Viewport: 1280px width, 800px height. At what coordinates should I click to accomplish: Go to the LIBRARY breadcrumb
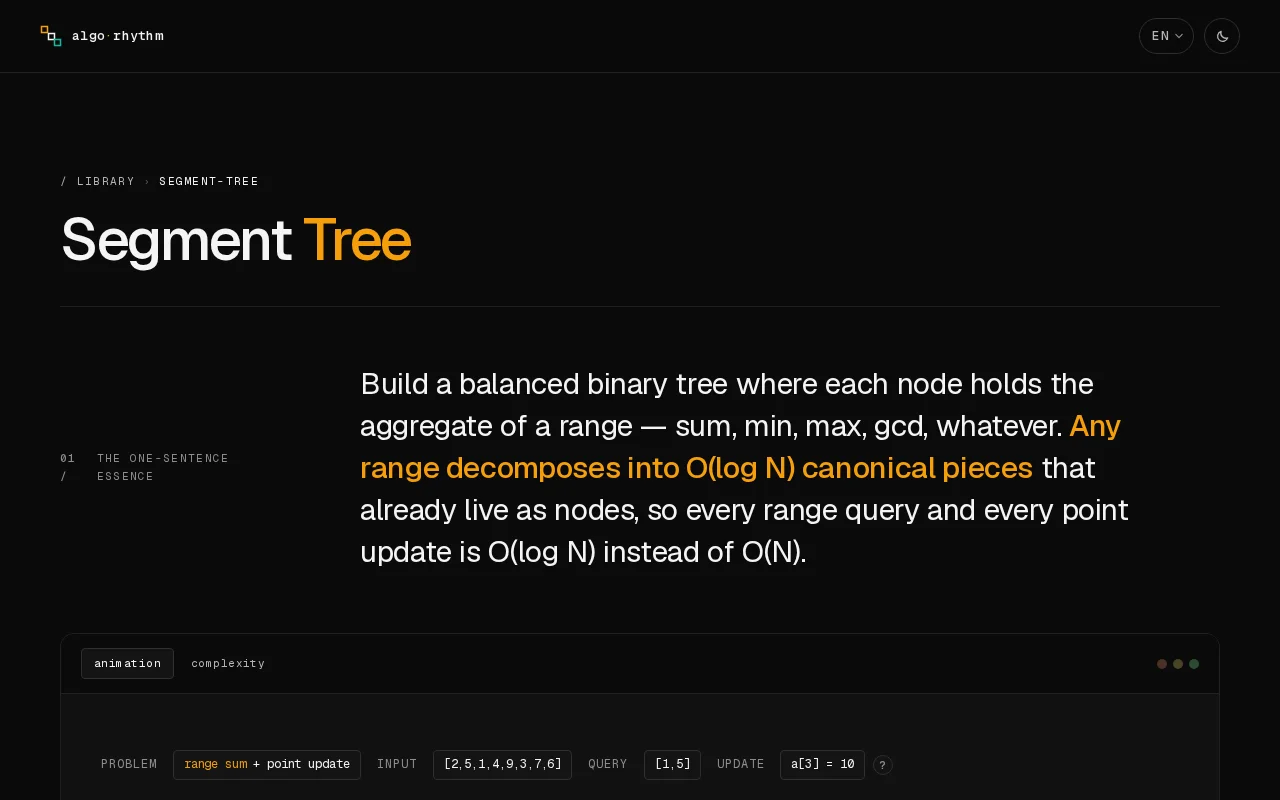106,182
